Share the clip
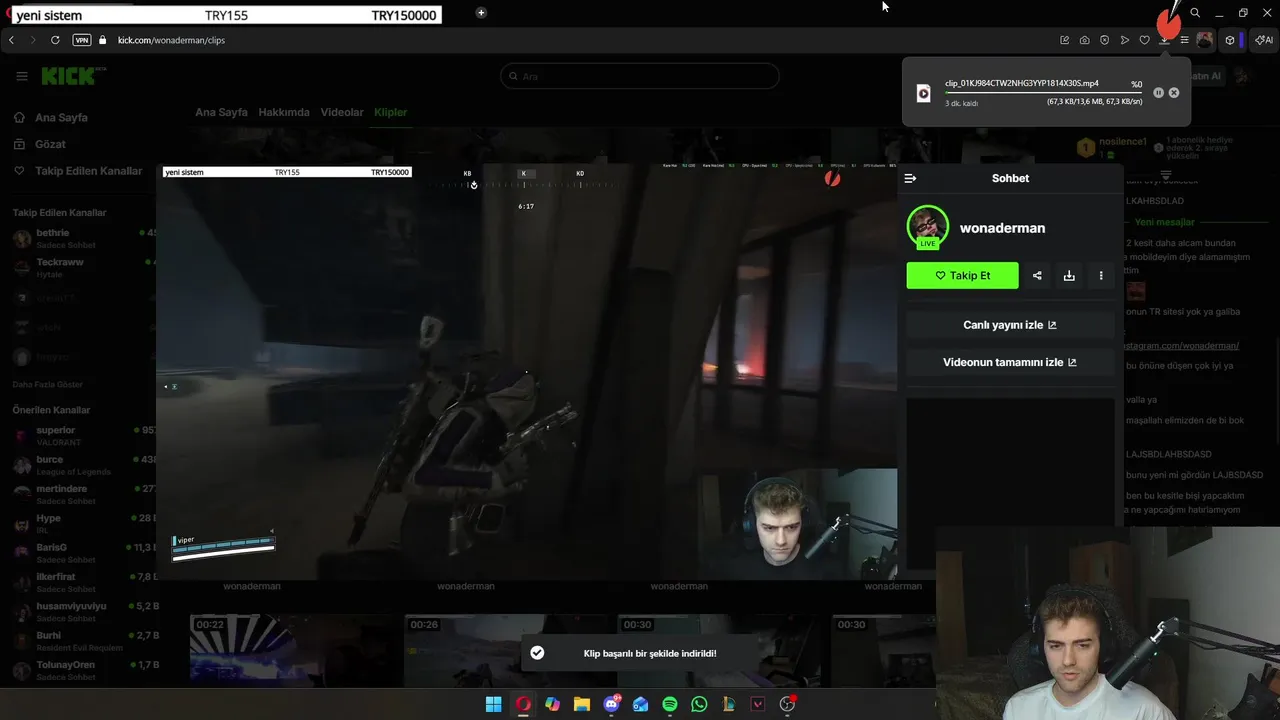The width and height of the screenshot is (1280, 720). coord(1037,276)
